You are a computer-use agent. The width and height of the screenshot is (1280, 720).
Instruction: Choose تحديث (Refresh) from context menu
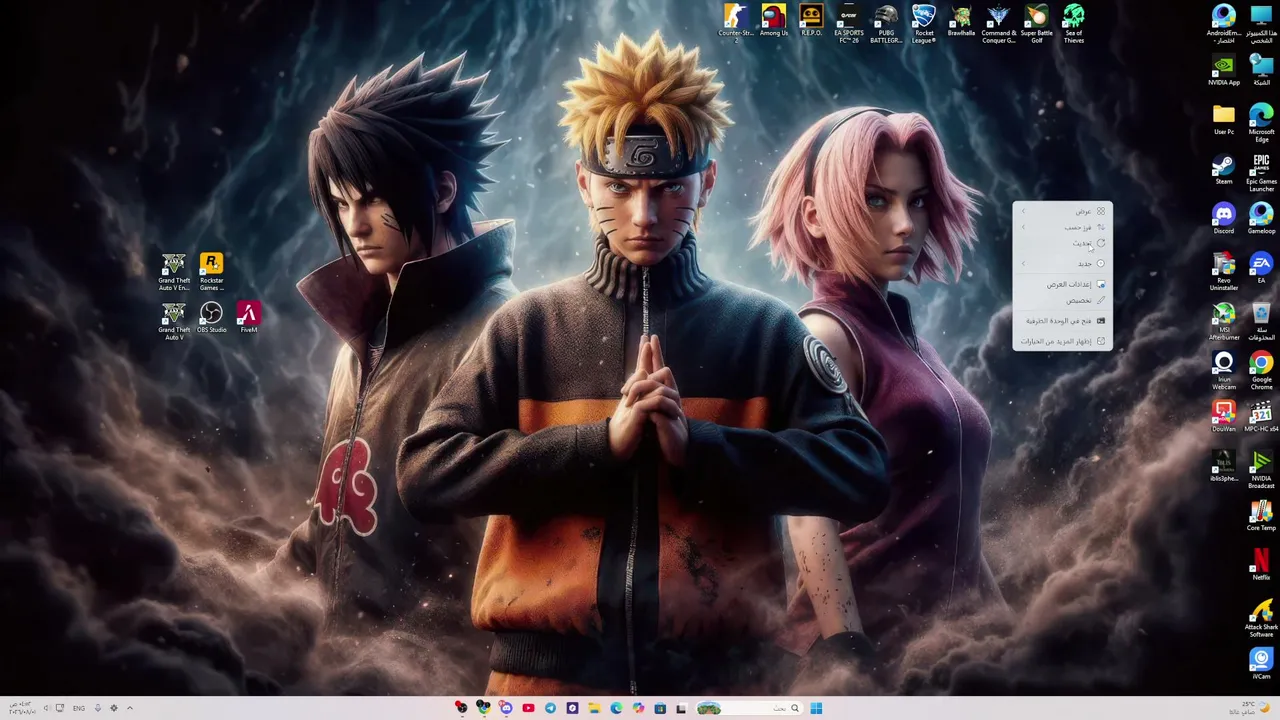tap(1062, 243)
